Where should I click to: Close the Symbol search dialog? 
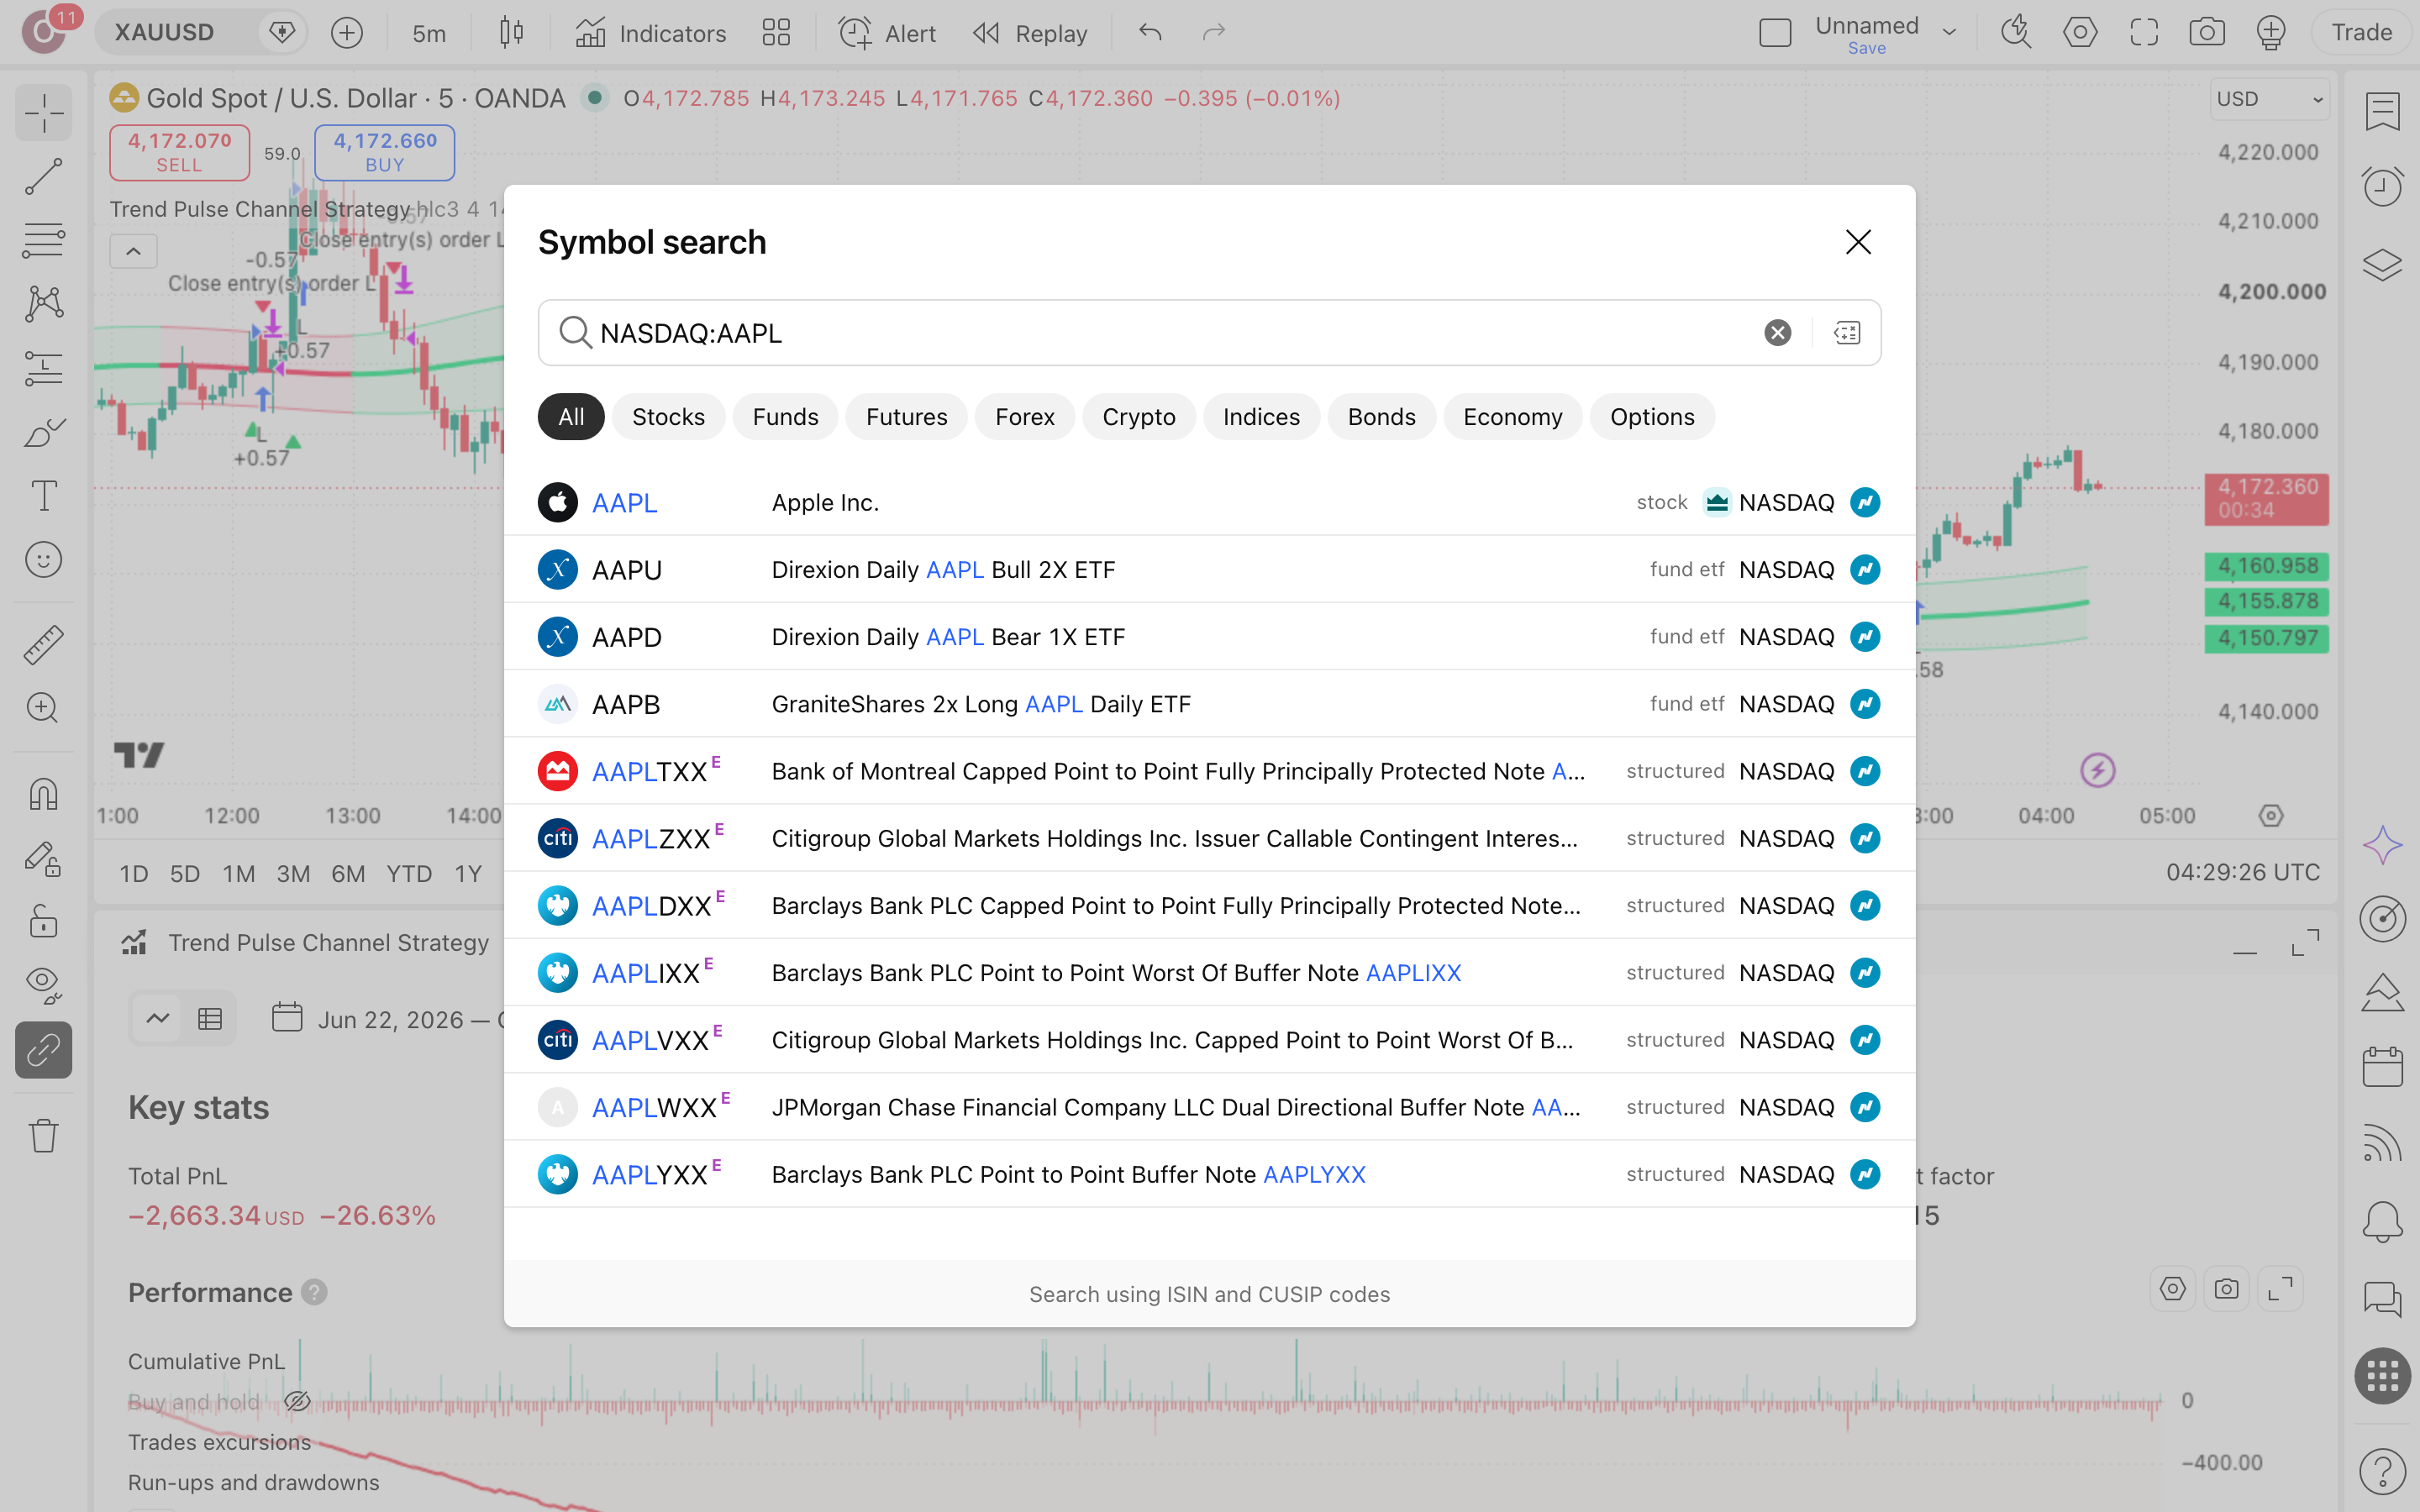[x=1858, y=242]
